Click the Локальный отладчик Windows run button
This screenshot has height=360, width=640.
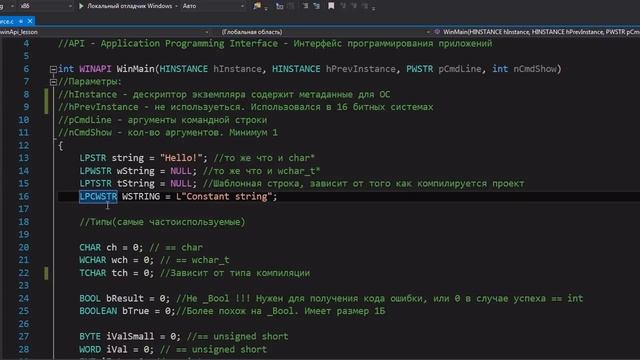pos(125,6)
